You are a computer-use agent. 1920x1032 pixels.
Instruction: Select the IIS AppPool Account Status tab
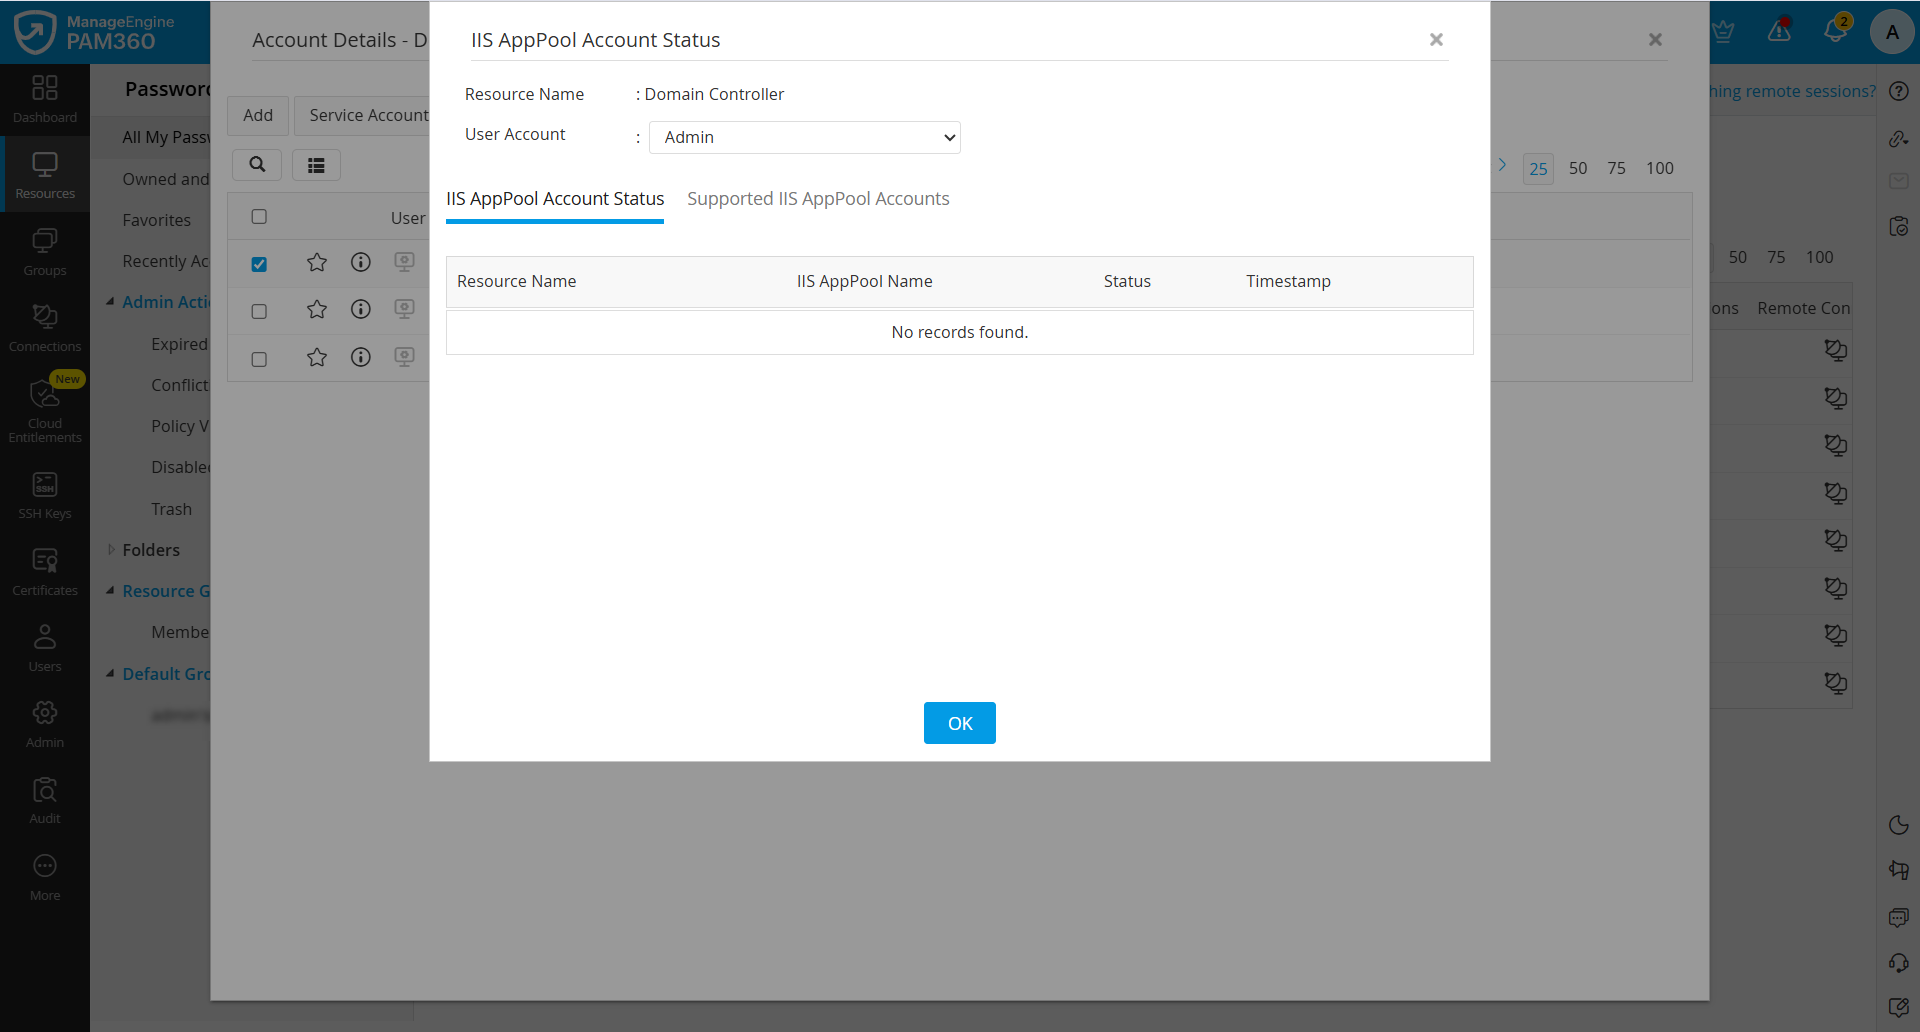[x=555, y=198]
